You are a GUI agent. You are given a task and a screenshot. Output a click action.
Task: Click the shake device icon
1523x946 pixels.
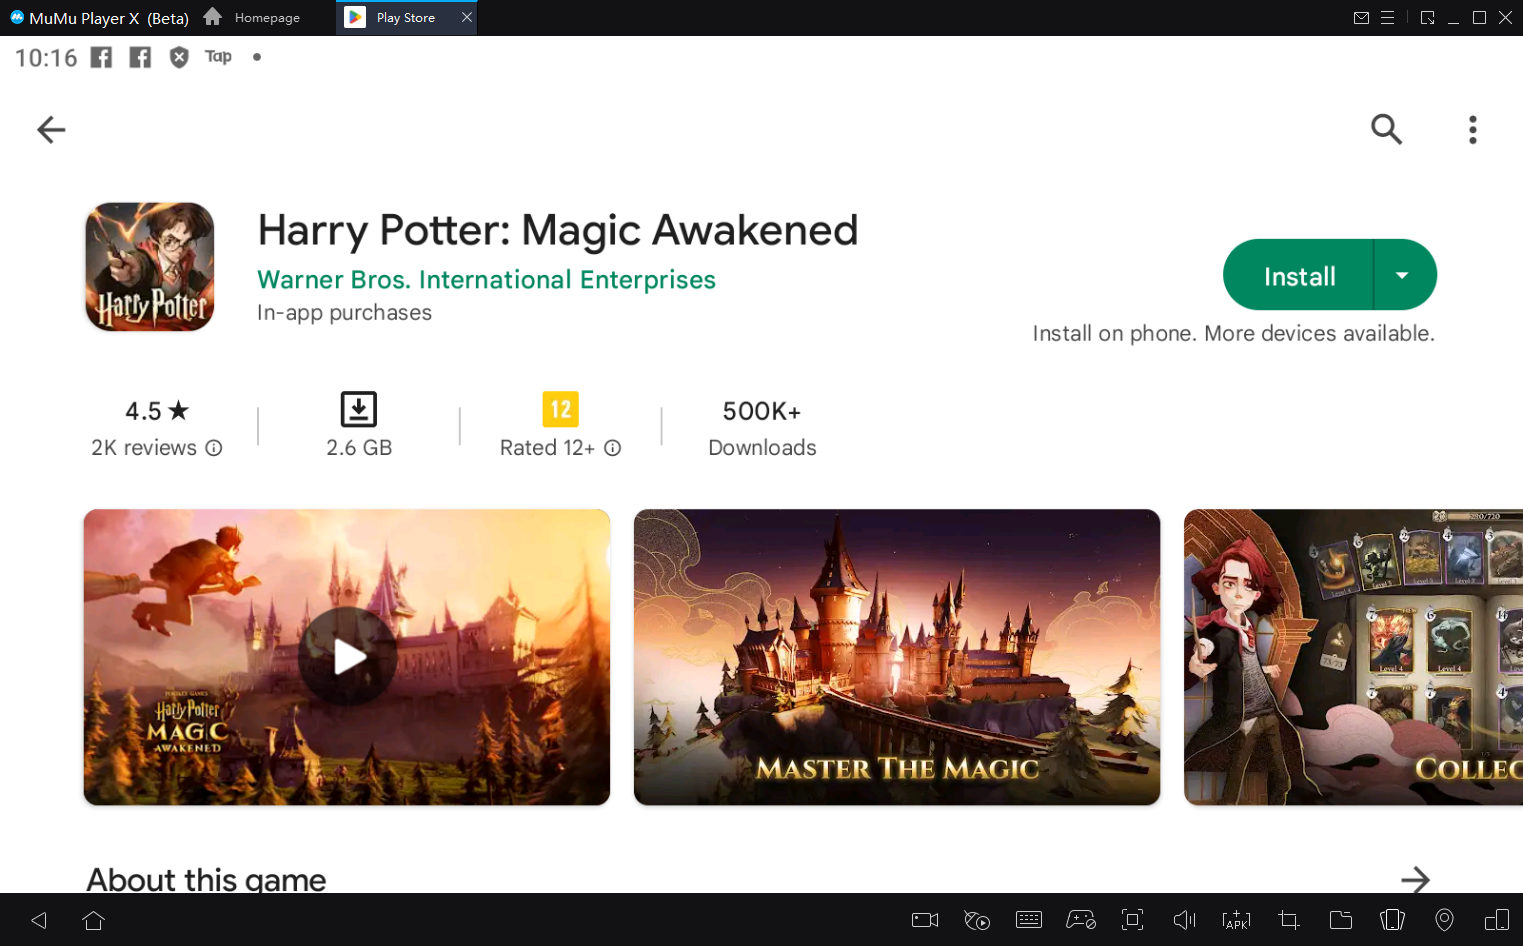1393,920
